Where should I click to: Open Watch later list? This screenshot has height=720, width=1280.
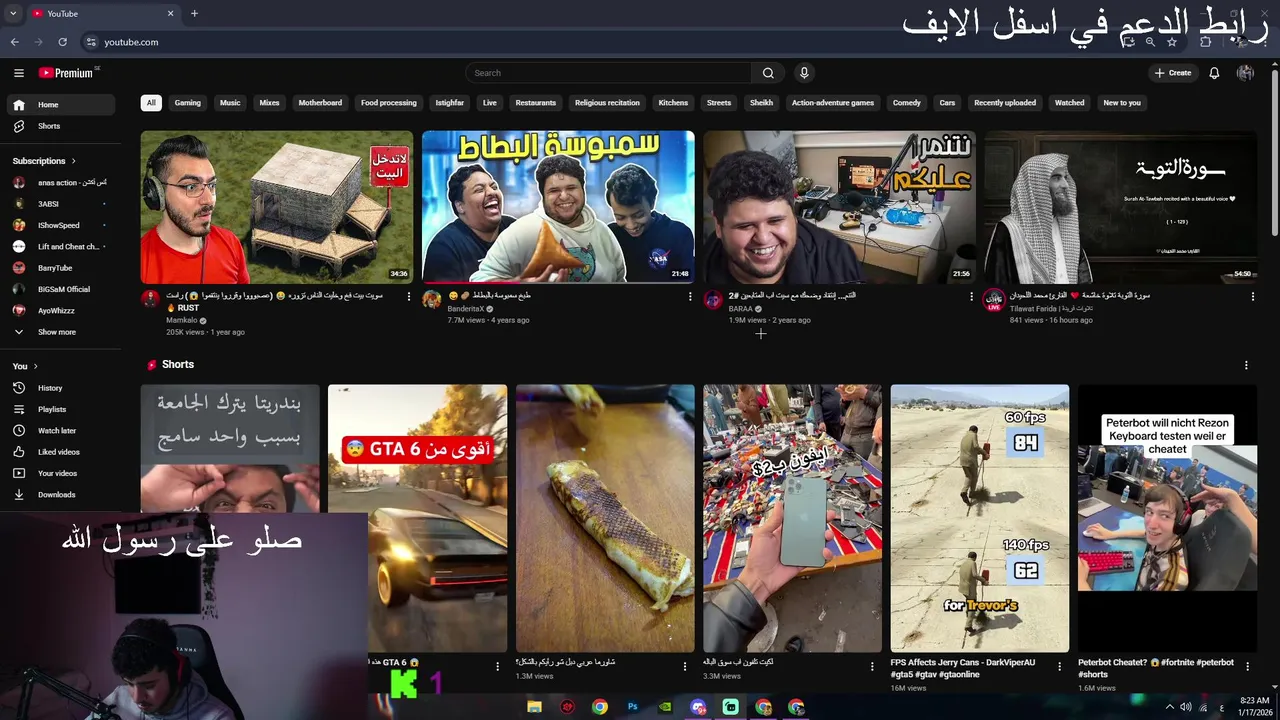60,431
